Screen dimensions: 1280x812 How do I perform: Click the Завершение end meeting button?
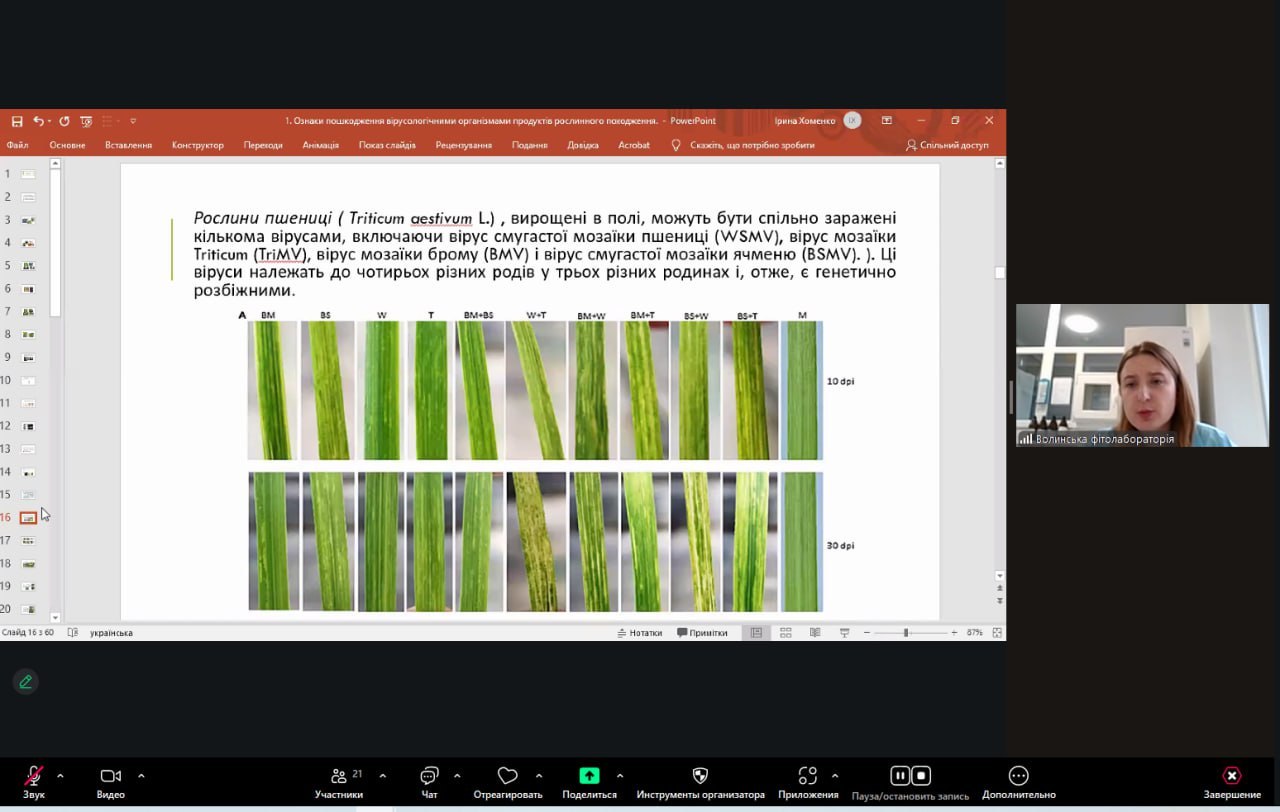[x=1232, y=777]
